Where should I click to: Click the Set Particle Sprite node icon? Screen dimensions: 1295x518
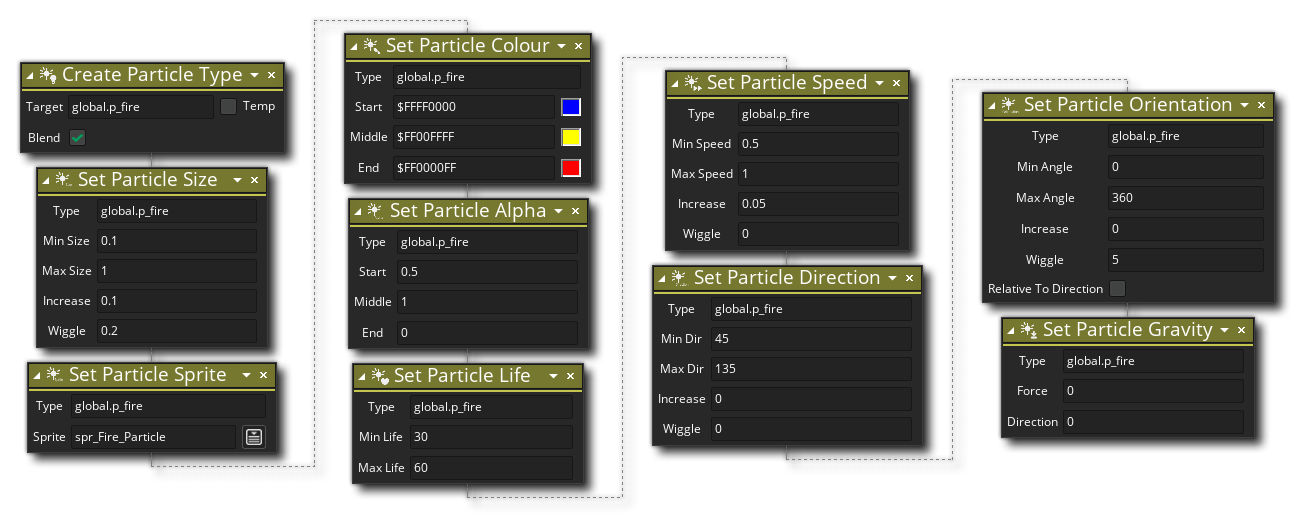(x=55, y=375)
